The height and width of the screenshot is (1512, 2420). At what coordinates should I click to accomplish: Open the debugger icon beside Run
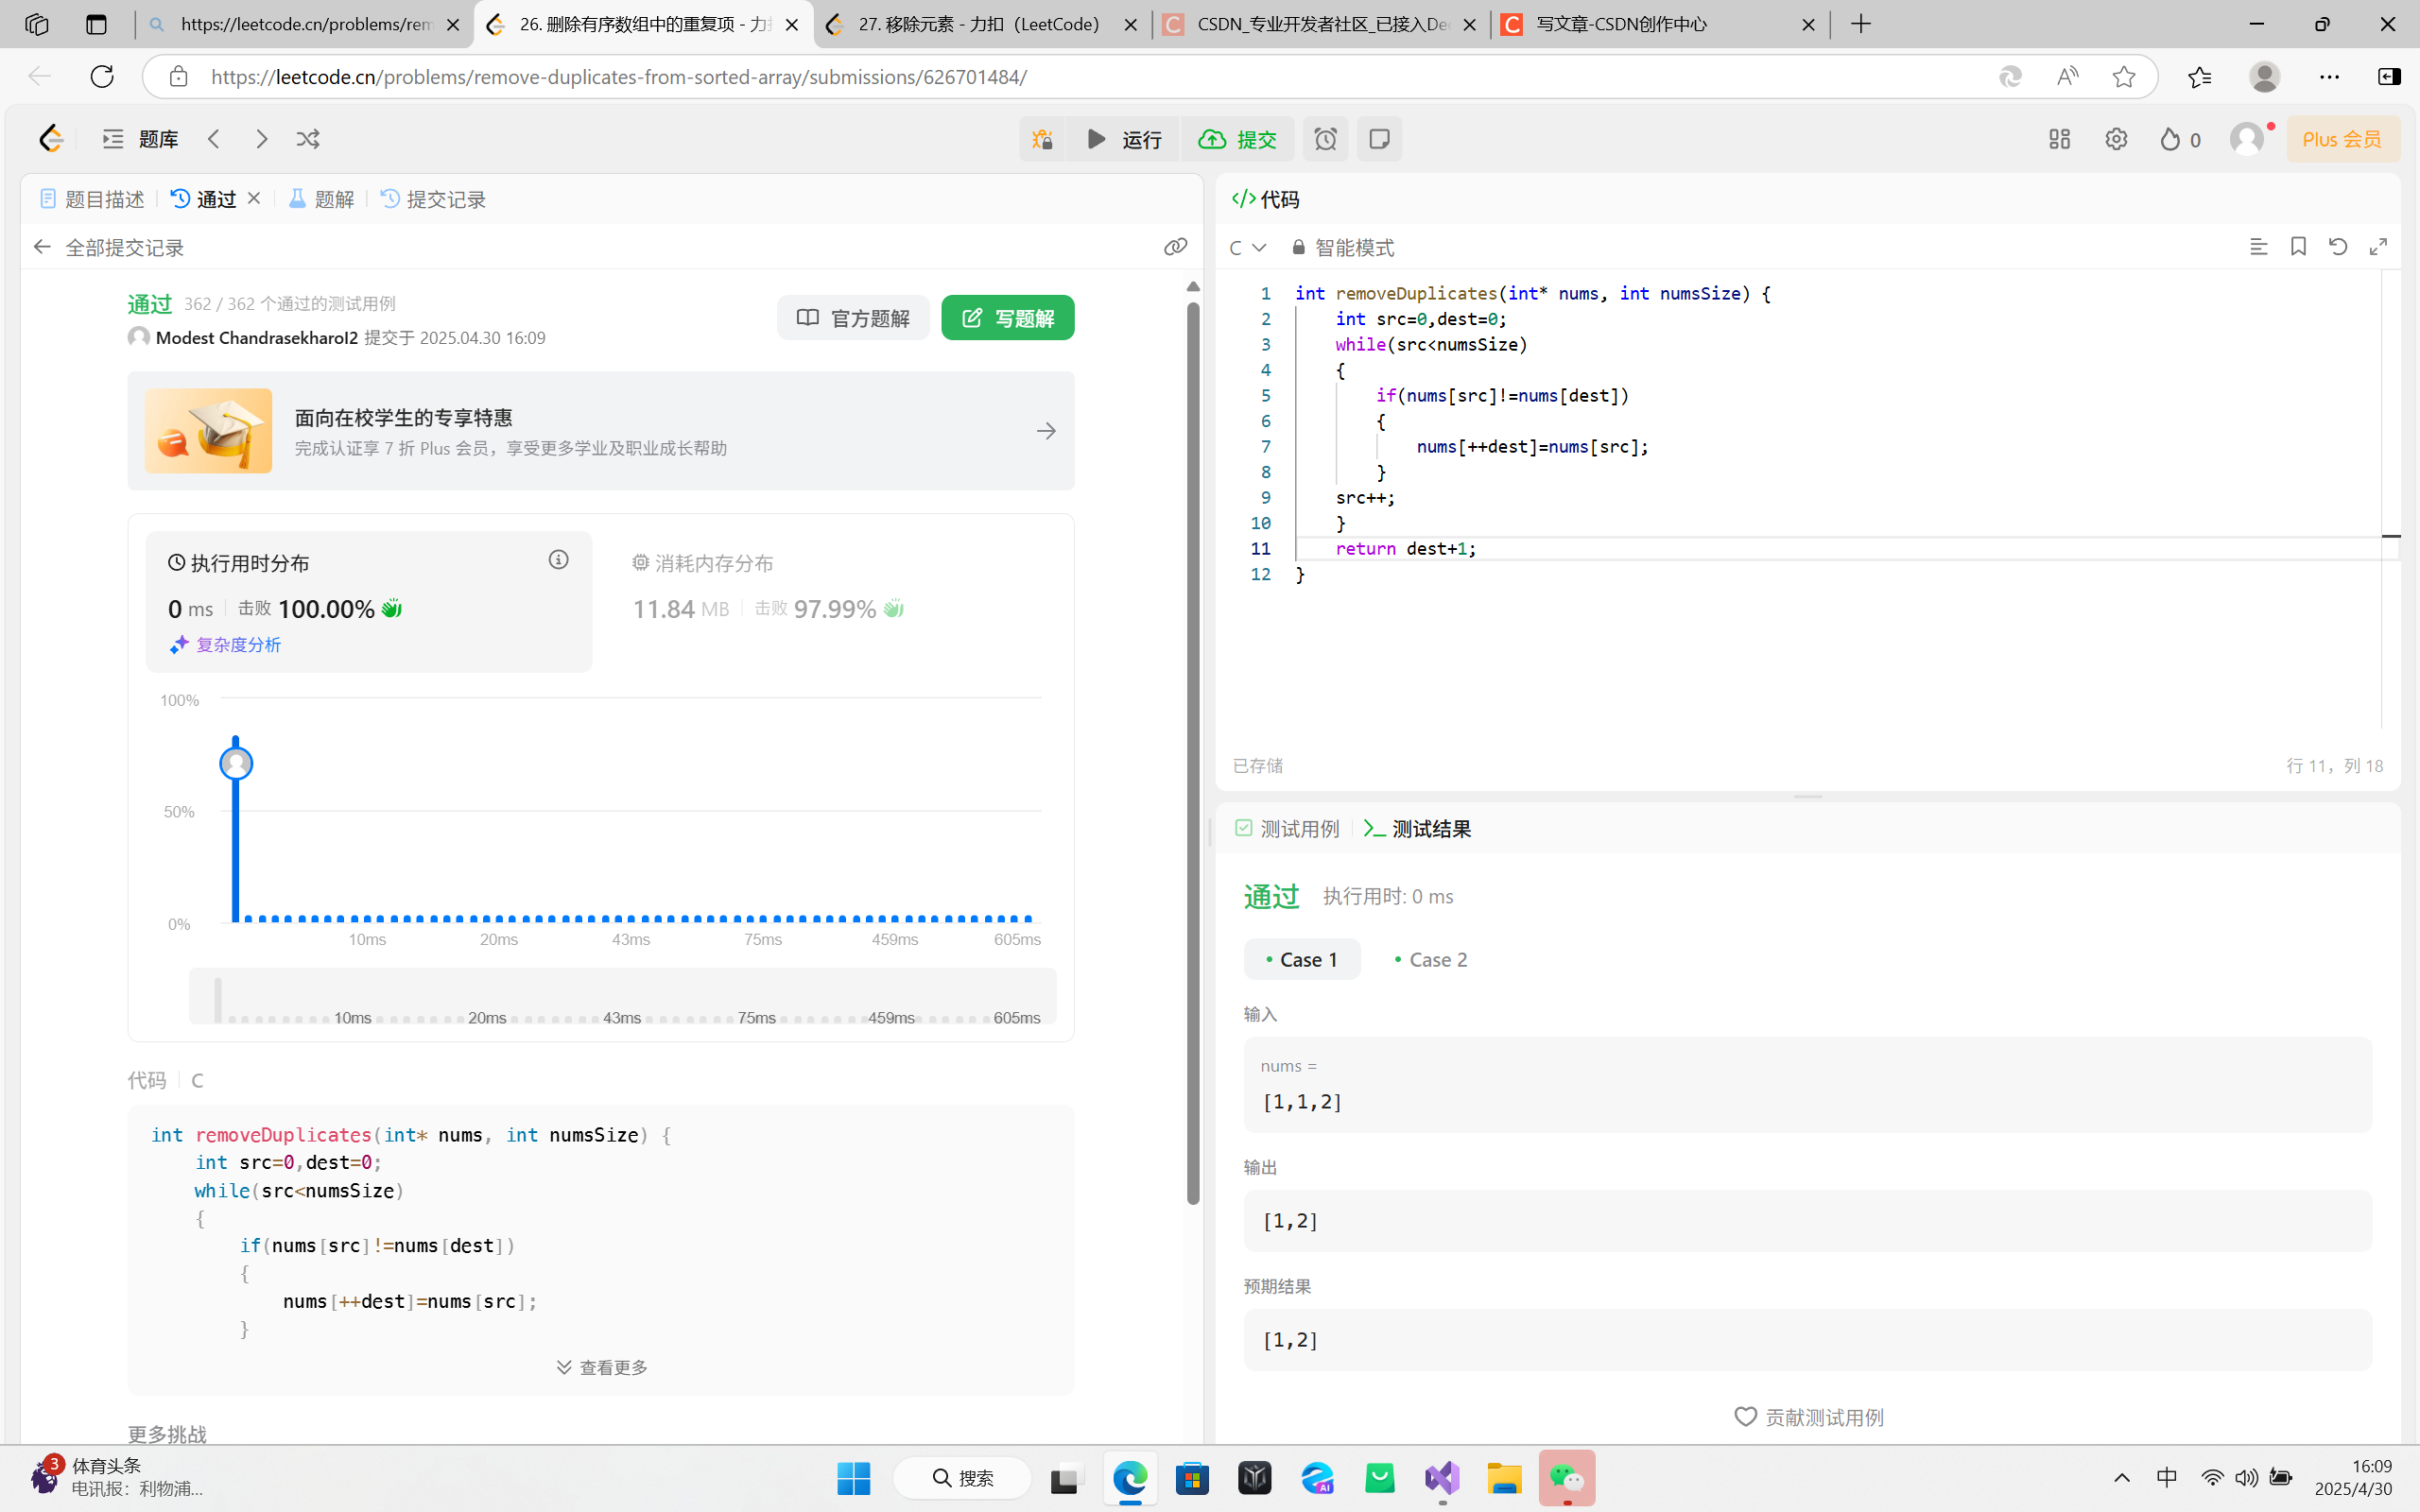(x=1042, y=139)
